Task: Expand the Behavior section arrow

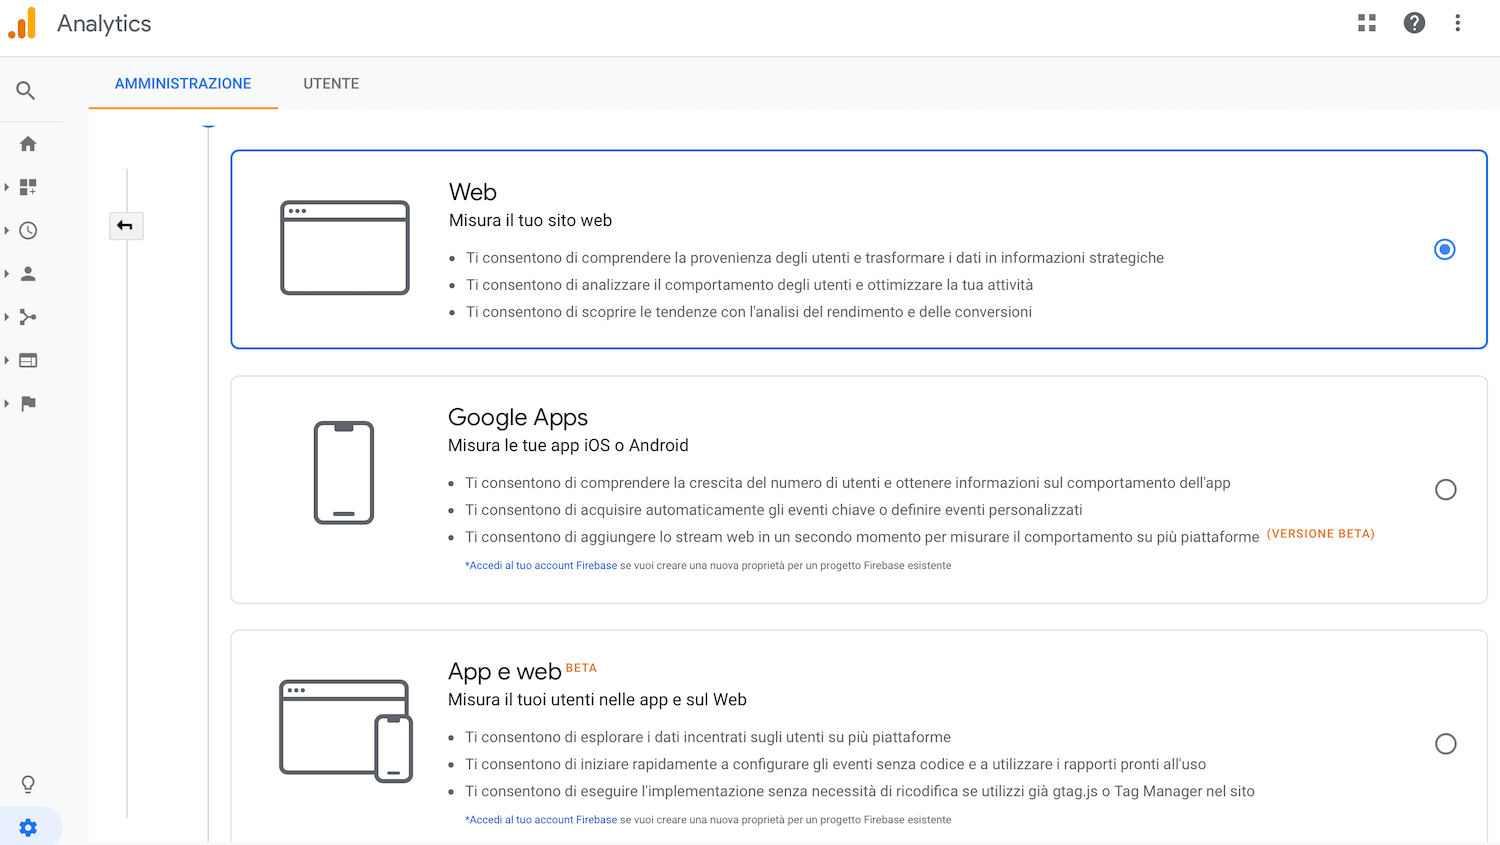Action: point(7,360)
